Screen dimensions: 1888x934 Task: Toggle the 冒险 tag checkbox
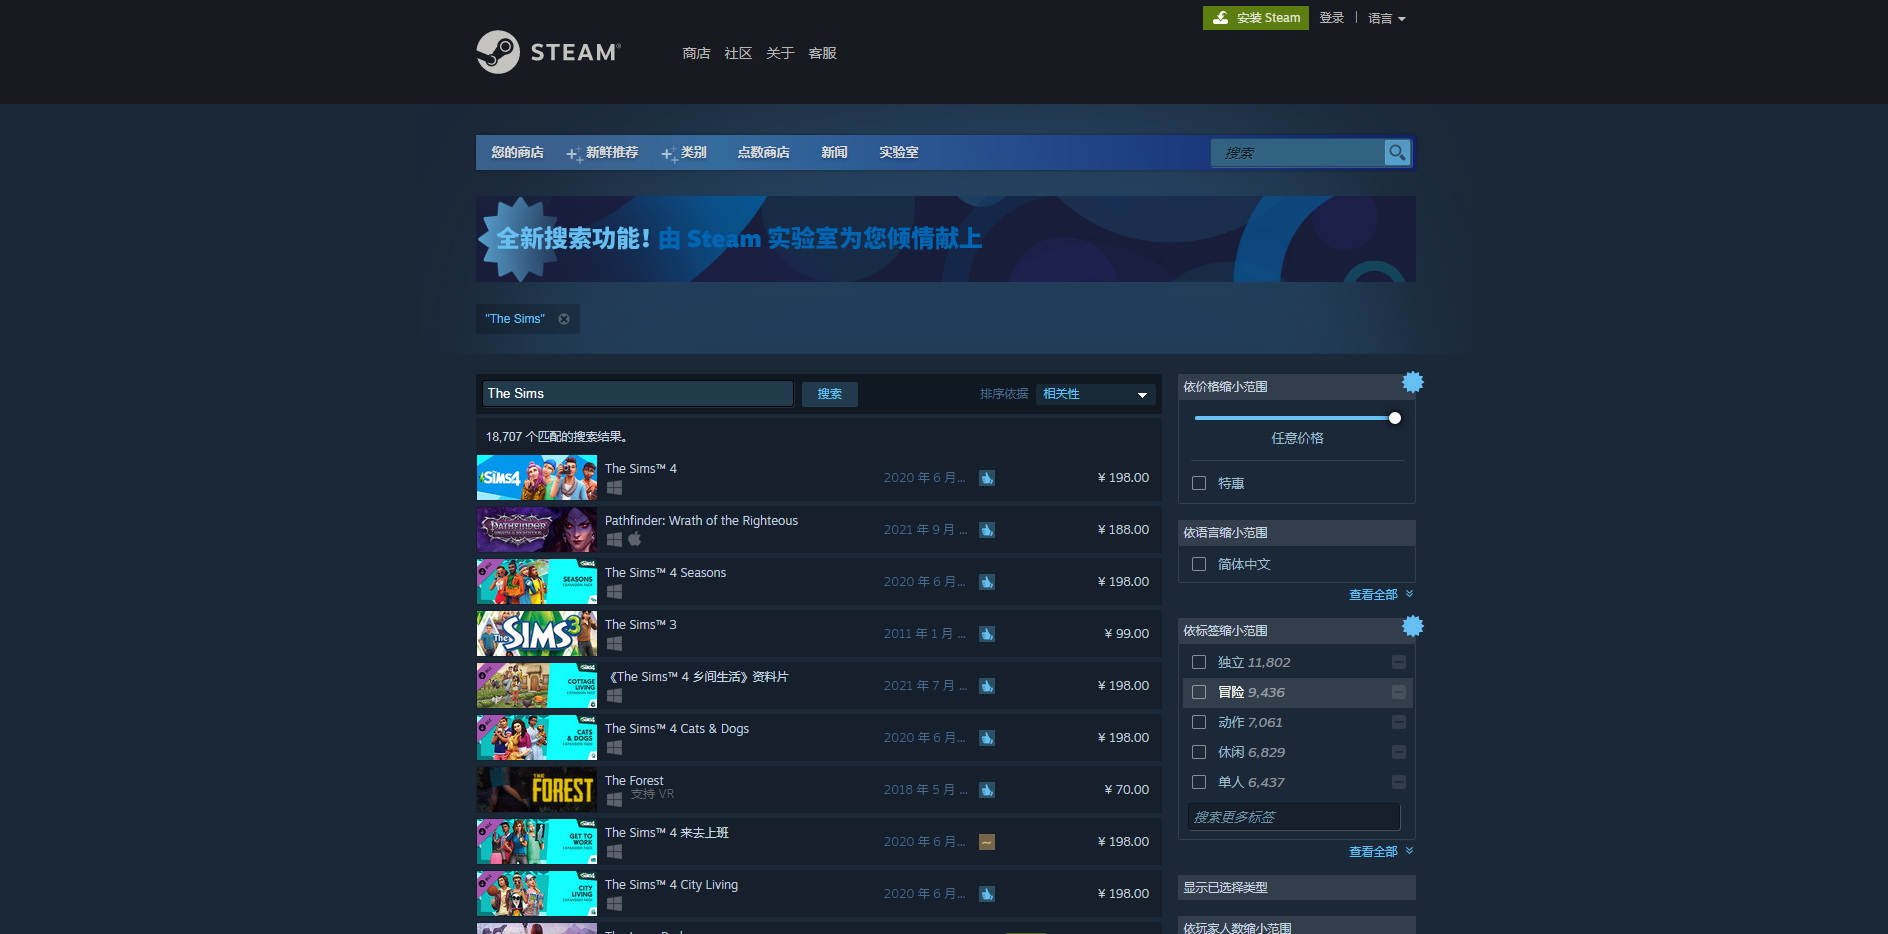coord(1199,692)
